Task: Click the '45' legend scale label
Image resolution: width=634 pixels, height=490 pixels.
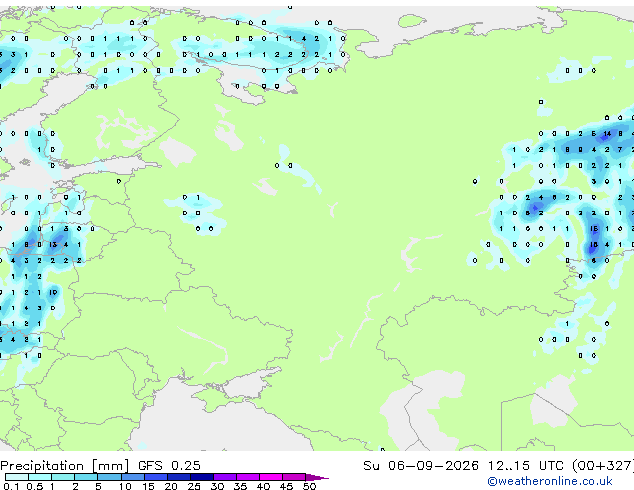Action: [x=286, y=486]
